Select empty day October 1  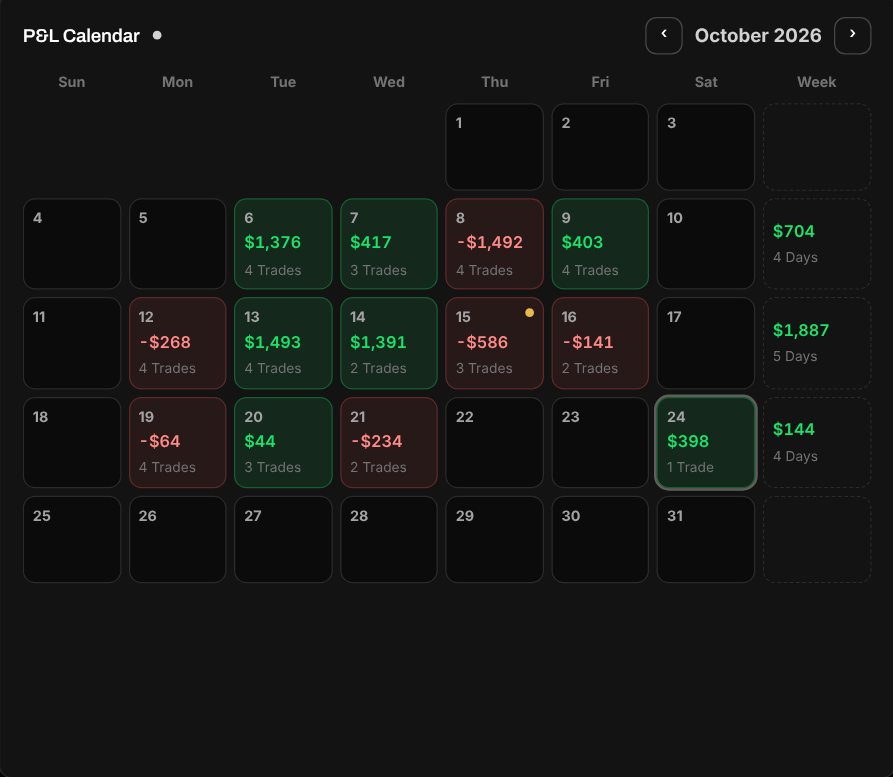point(494,146)
